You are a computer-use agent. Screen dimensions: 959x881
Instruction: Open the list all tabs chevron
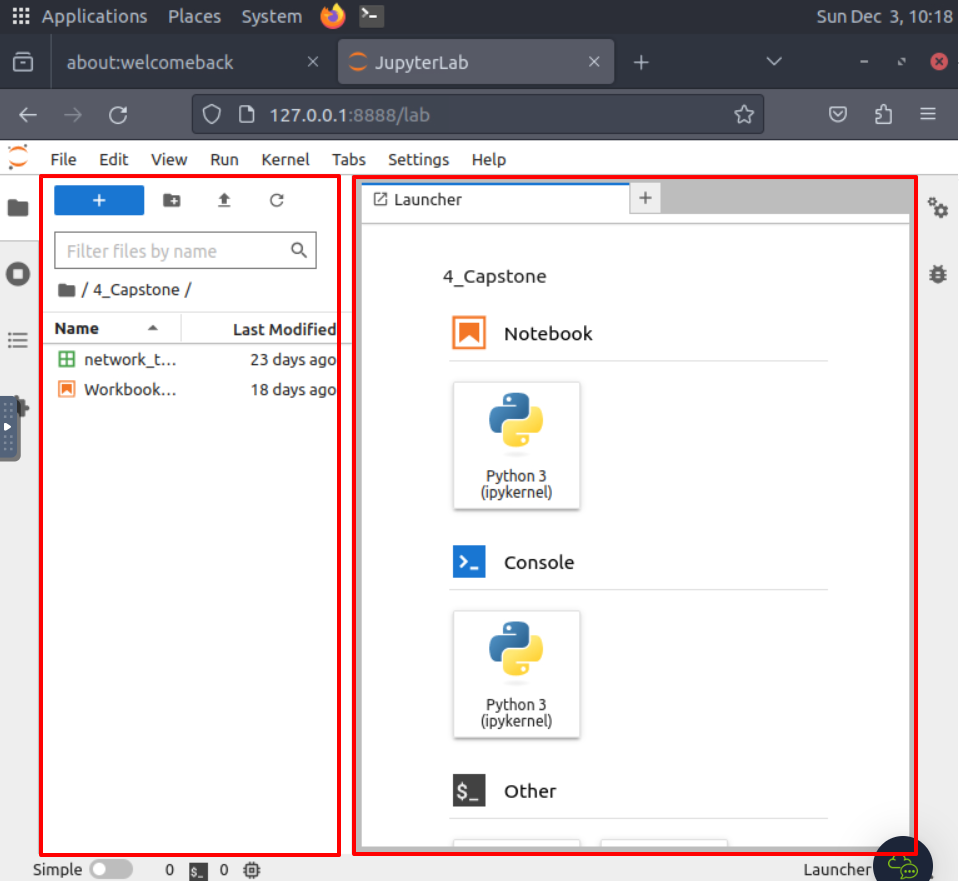point(774,61)
